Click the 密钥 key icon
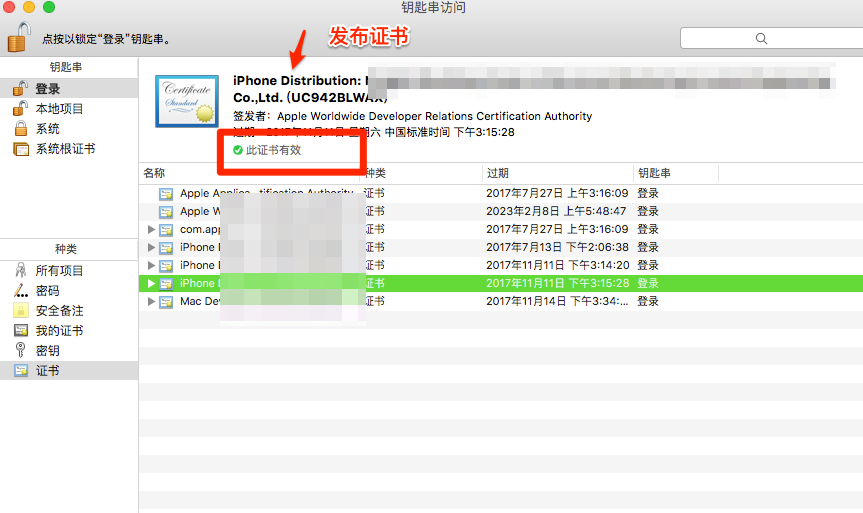The width and height of the screenshot is (863, 513). click(x=20, y=350)
